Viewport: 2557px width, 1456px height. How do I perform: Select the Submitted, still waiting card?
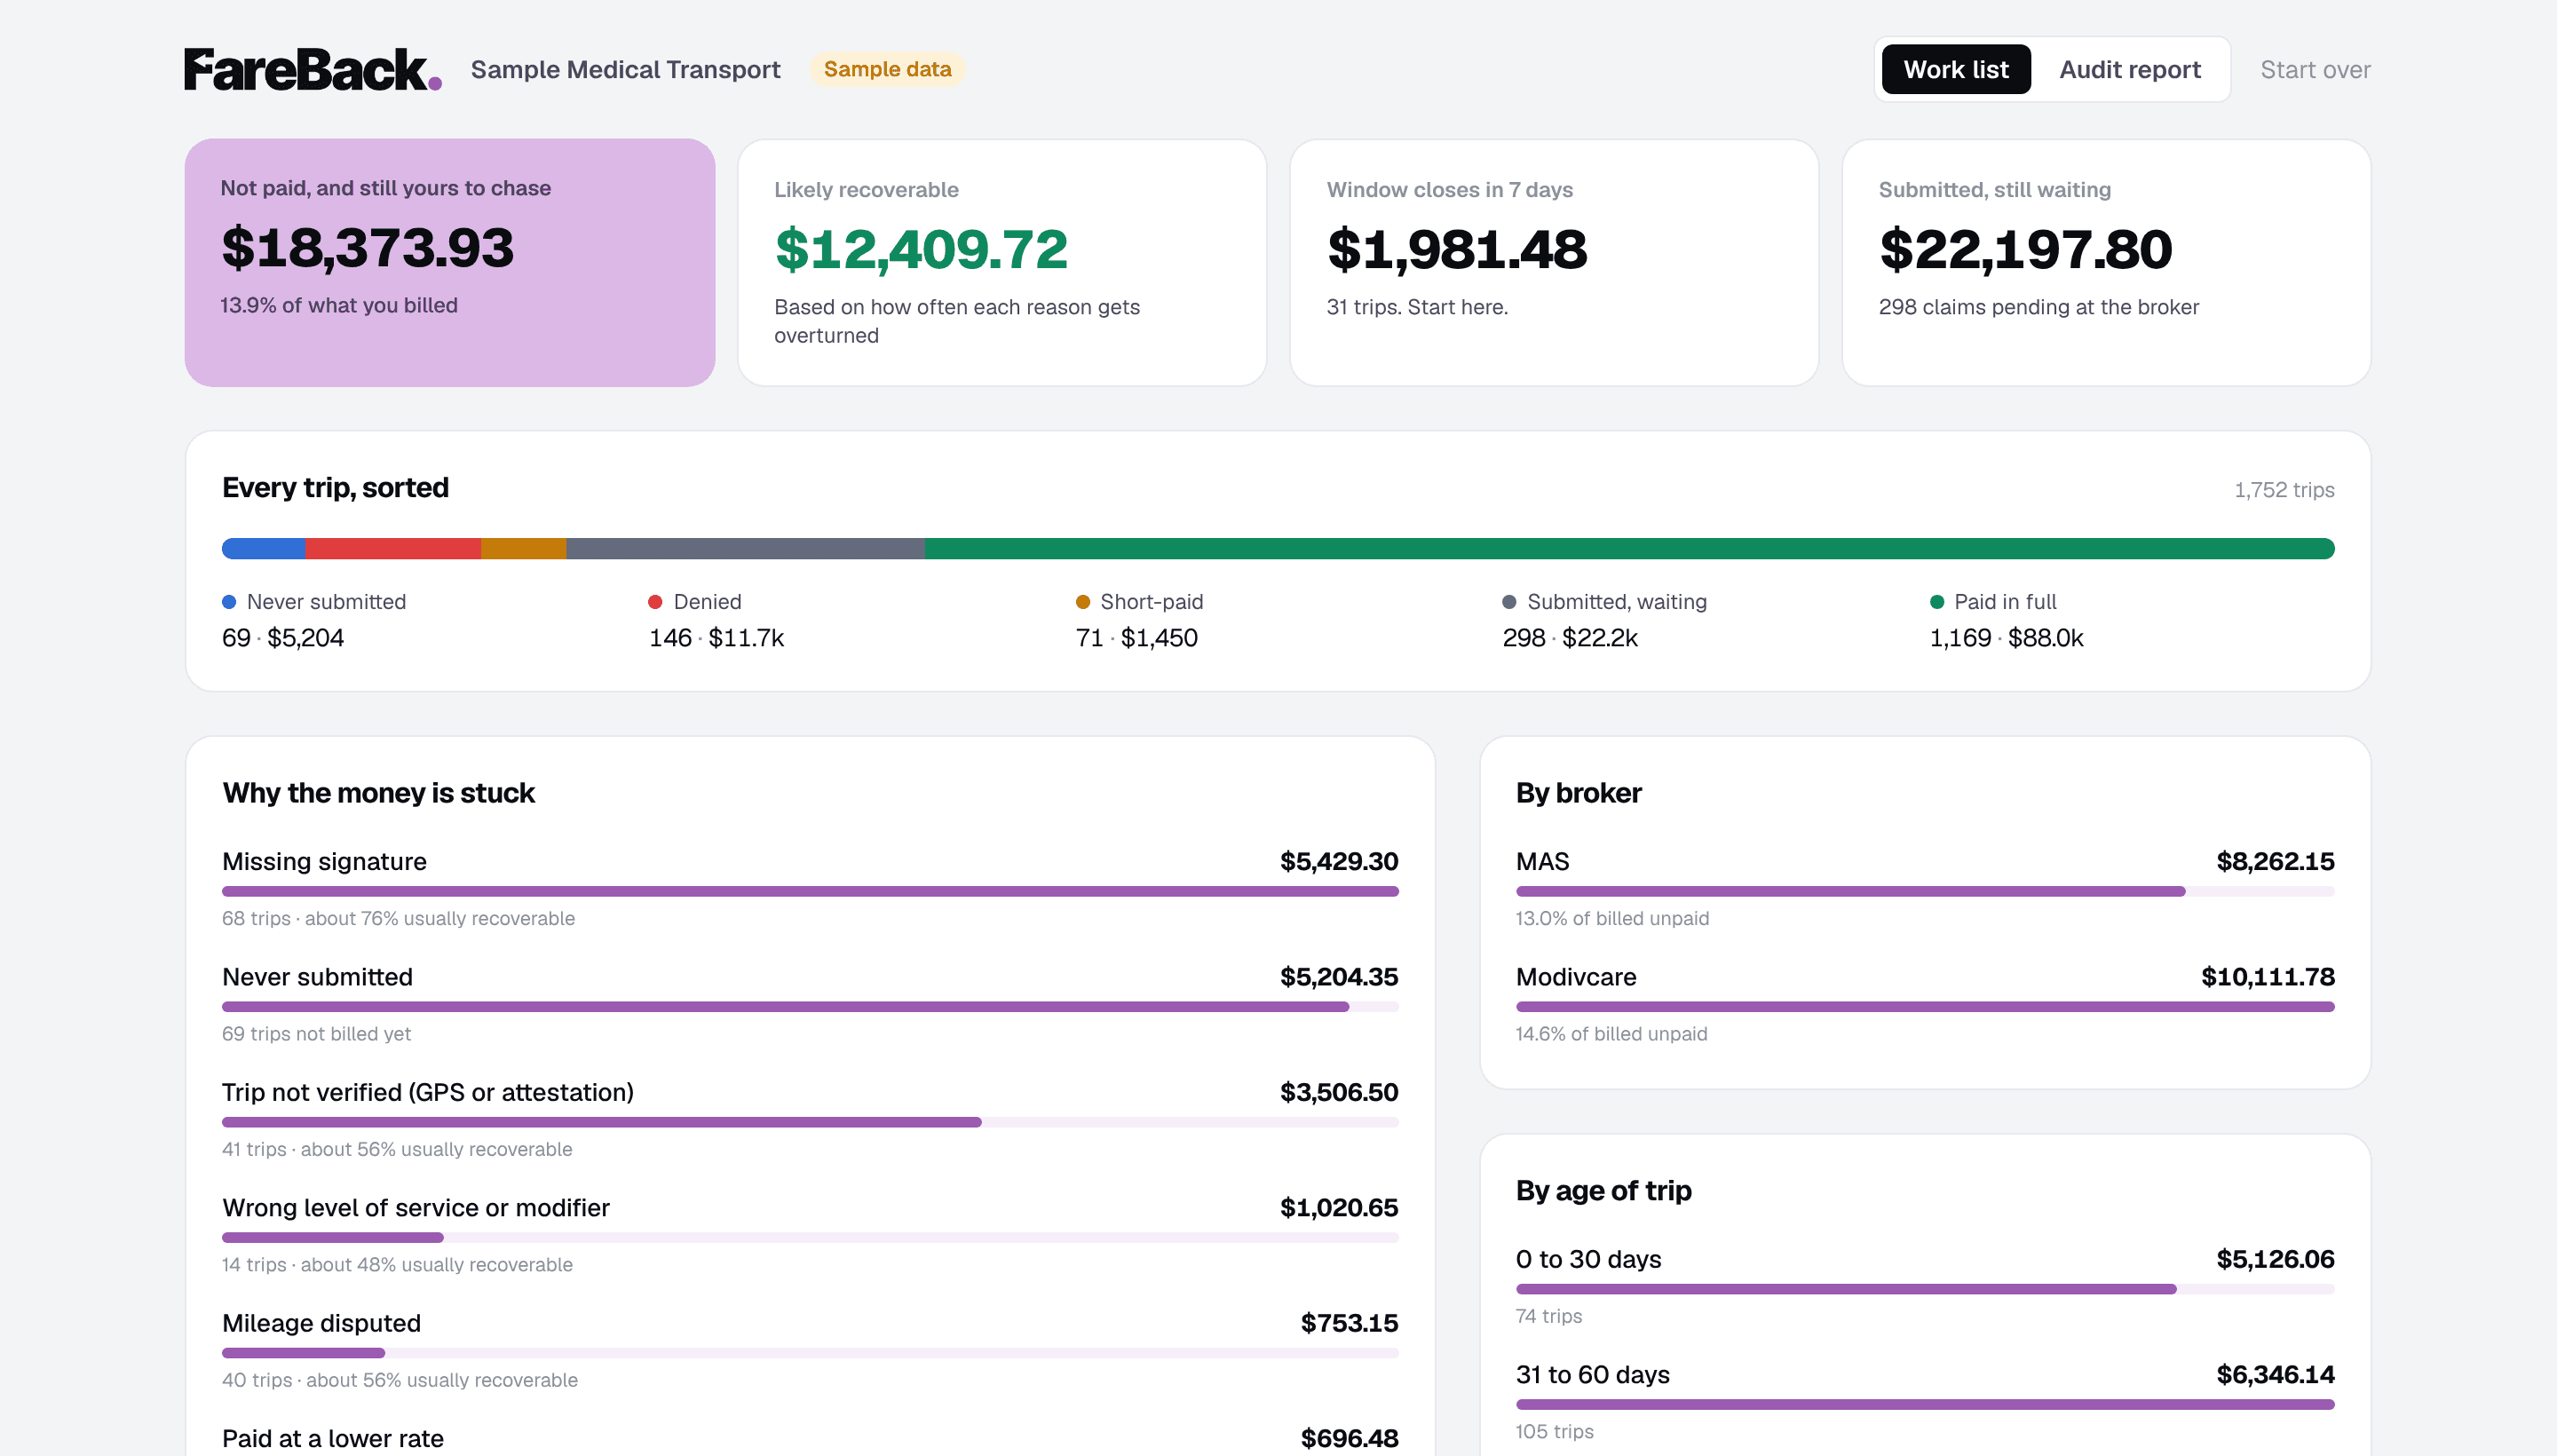[2106, 262]
